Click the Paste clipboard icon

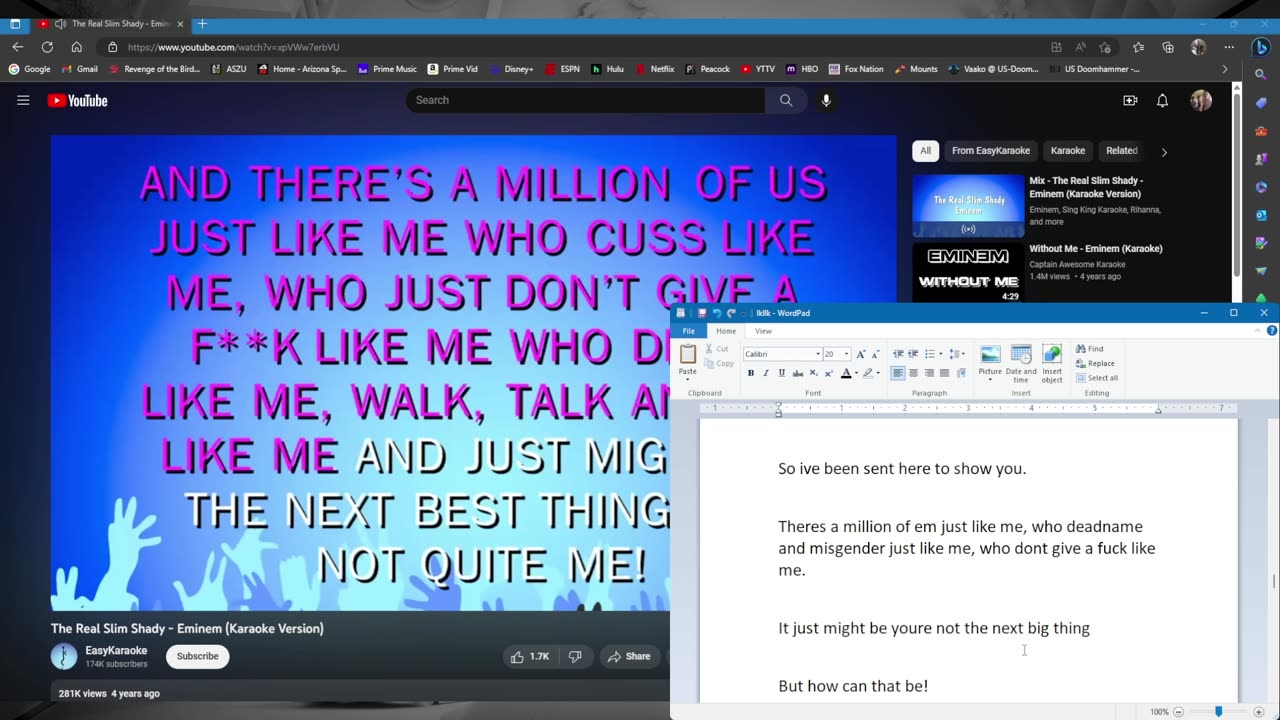tap(688, 353)
